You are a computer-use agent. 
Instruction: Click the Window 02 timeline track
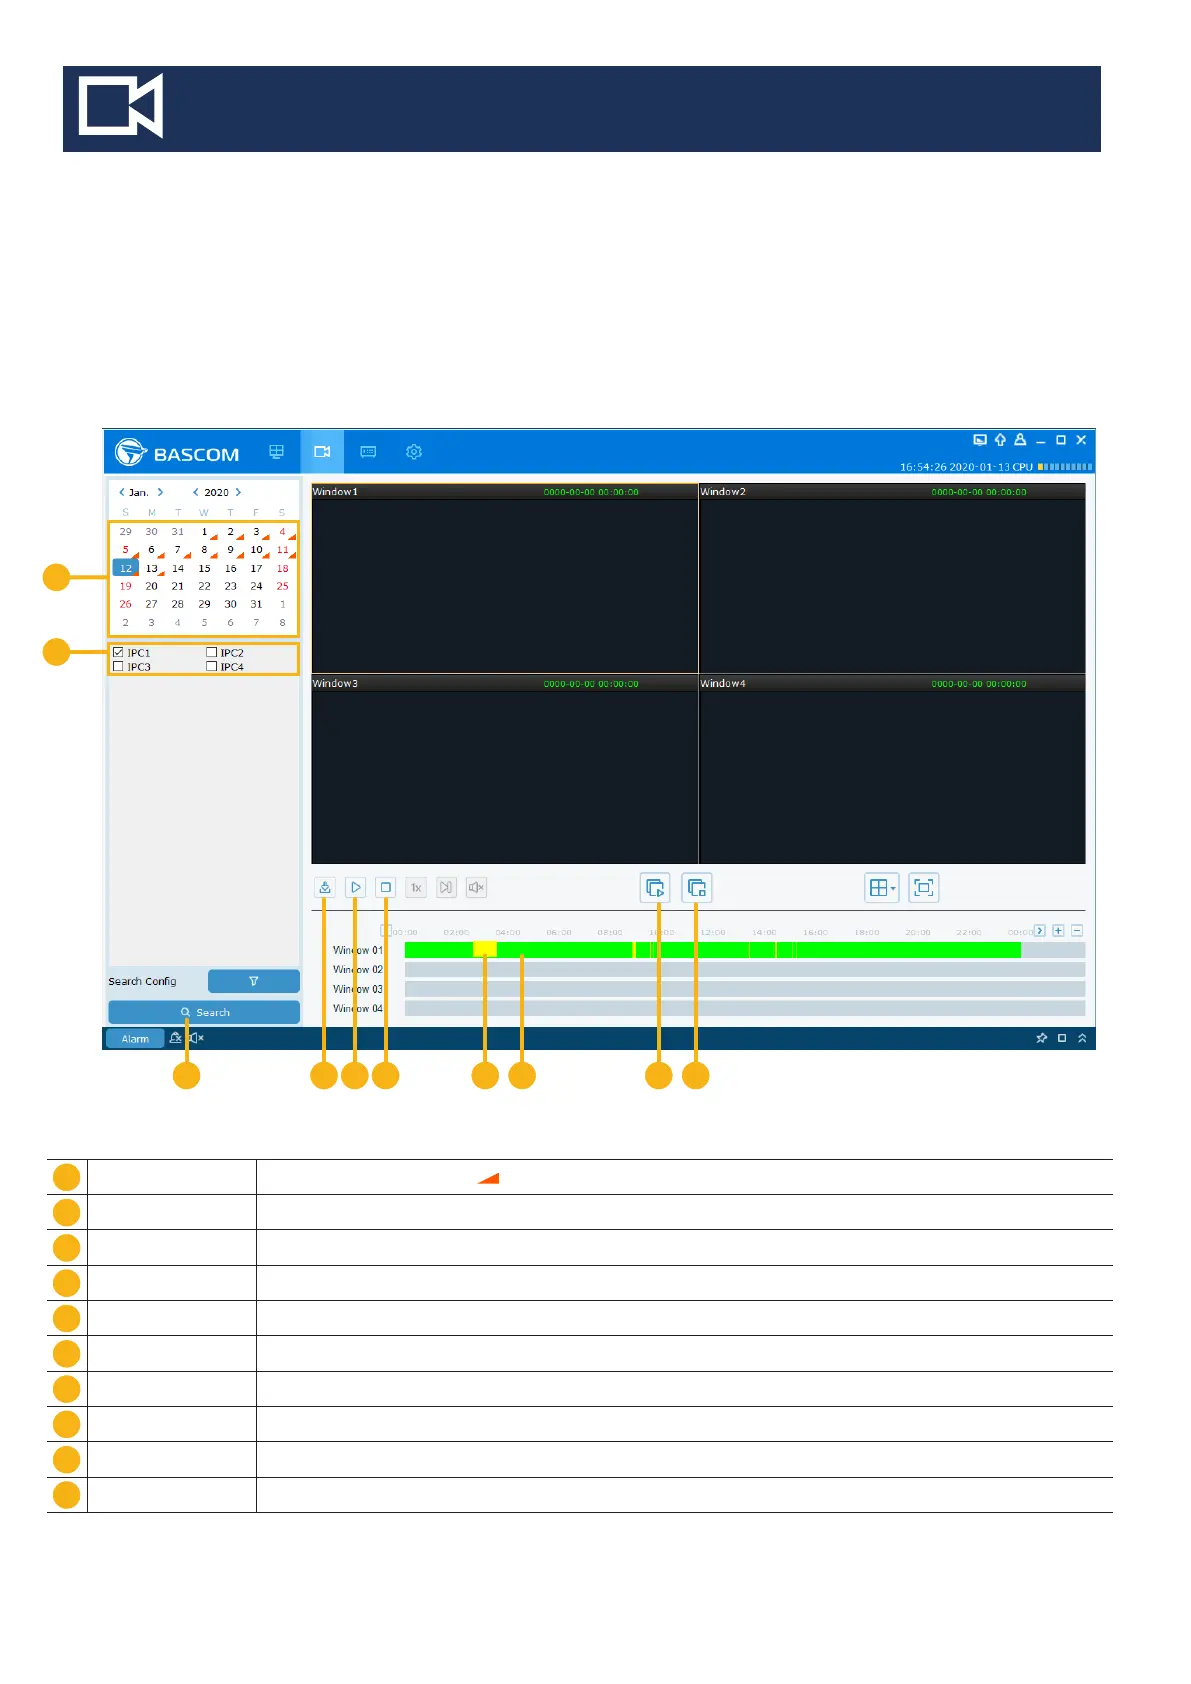pyautogui.click(x=745, y=969)
